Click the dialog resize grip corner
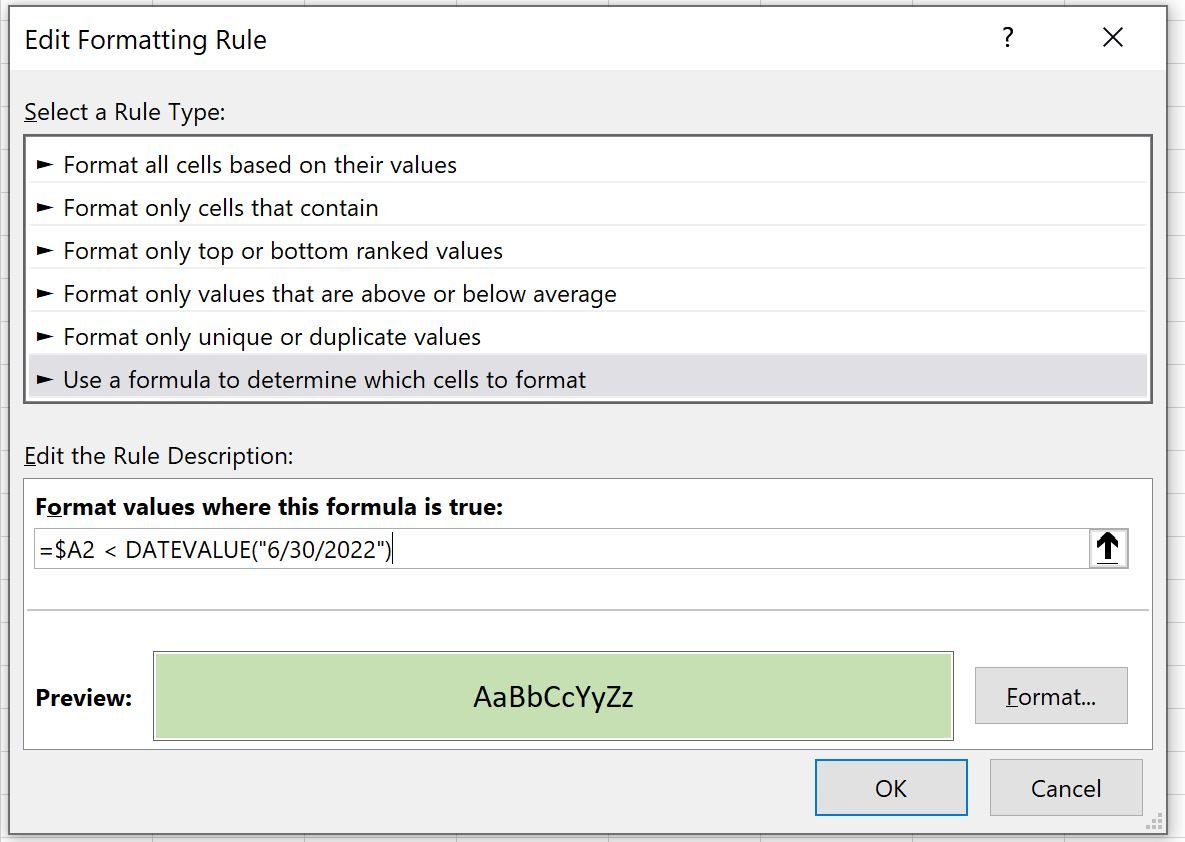Screen dimensions: 1185x842 coord(1155,823)
